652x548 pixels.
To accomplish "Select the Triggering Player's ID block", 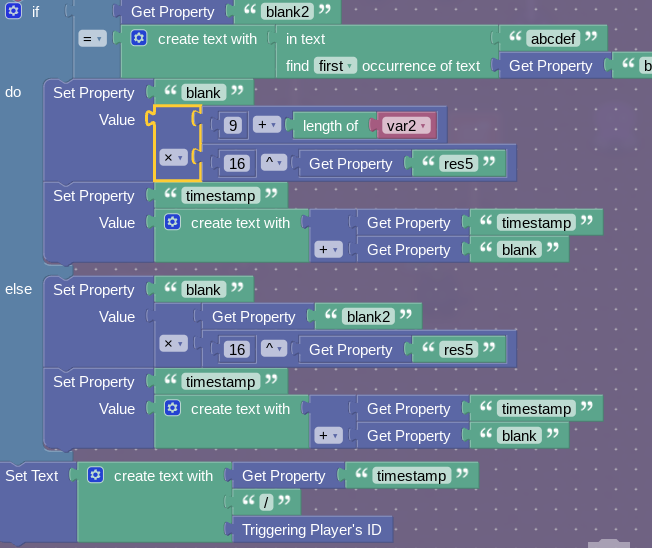I will click(x=310, y=530).
